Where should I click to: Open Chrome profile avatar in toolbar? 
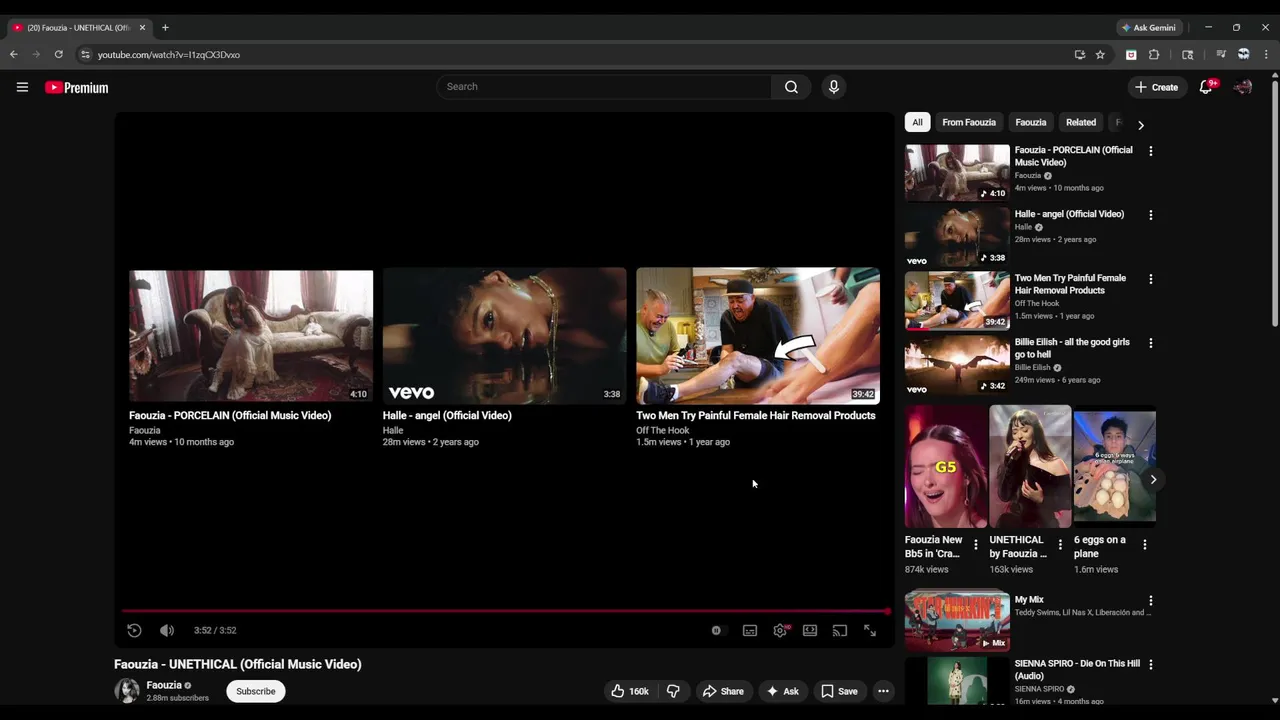[1244, 55]
